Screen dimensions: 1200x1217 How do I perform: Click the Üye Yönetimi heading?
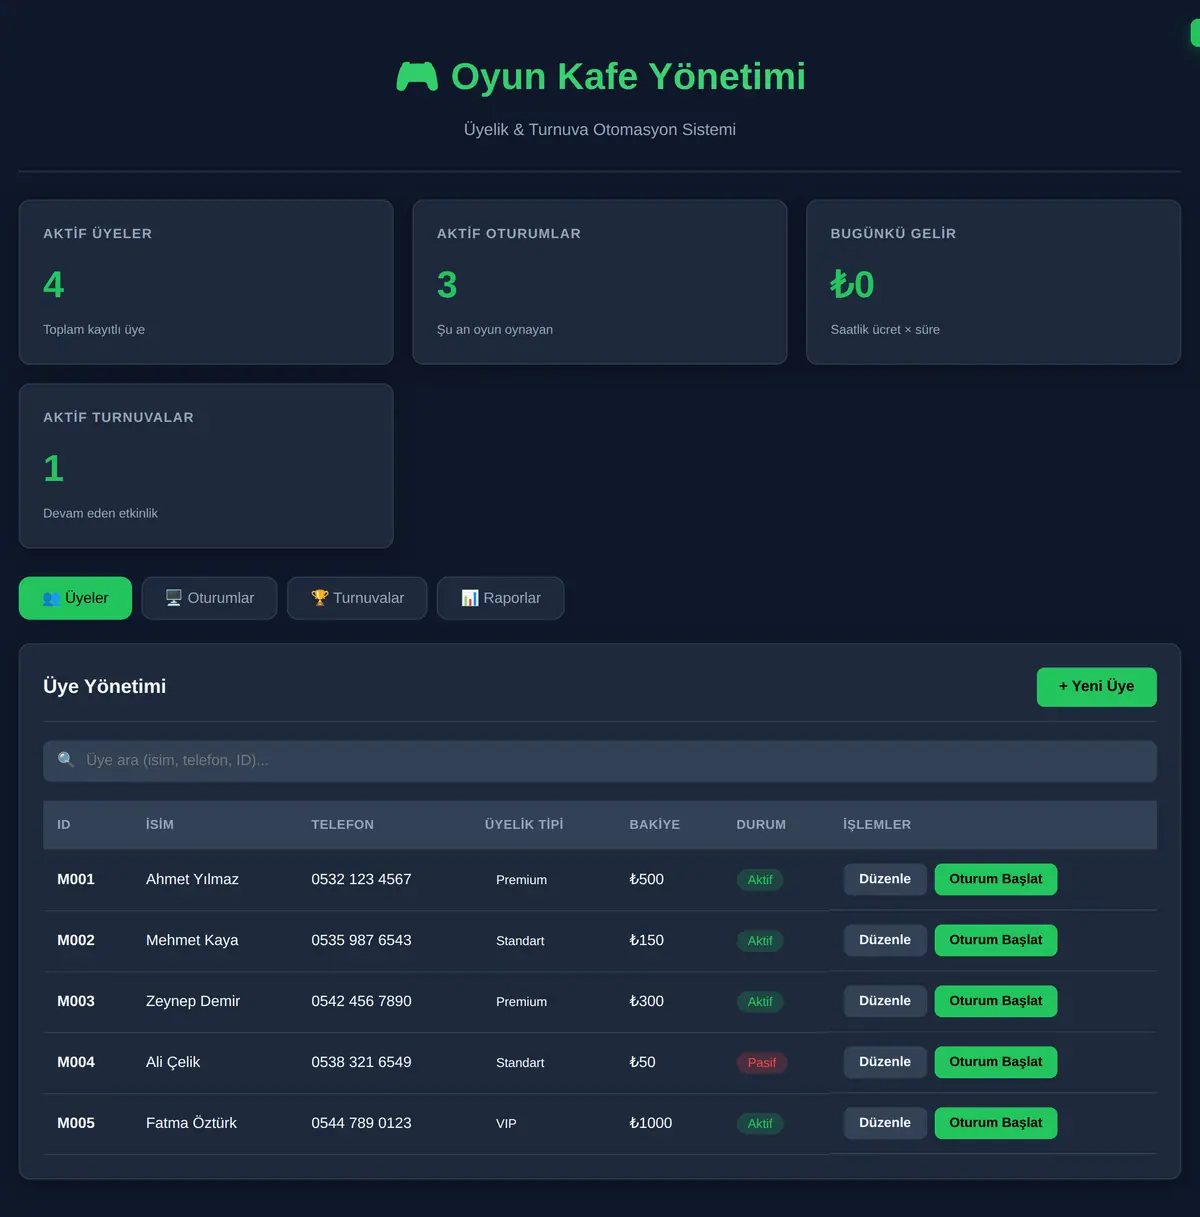pyautogui.click(x=105, y=687)
